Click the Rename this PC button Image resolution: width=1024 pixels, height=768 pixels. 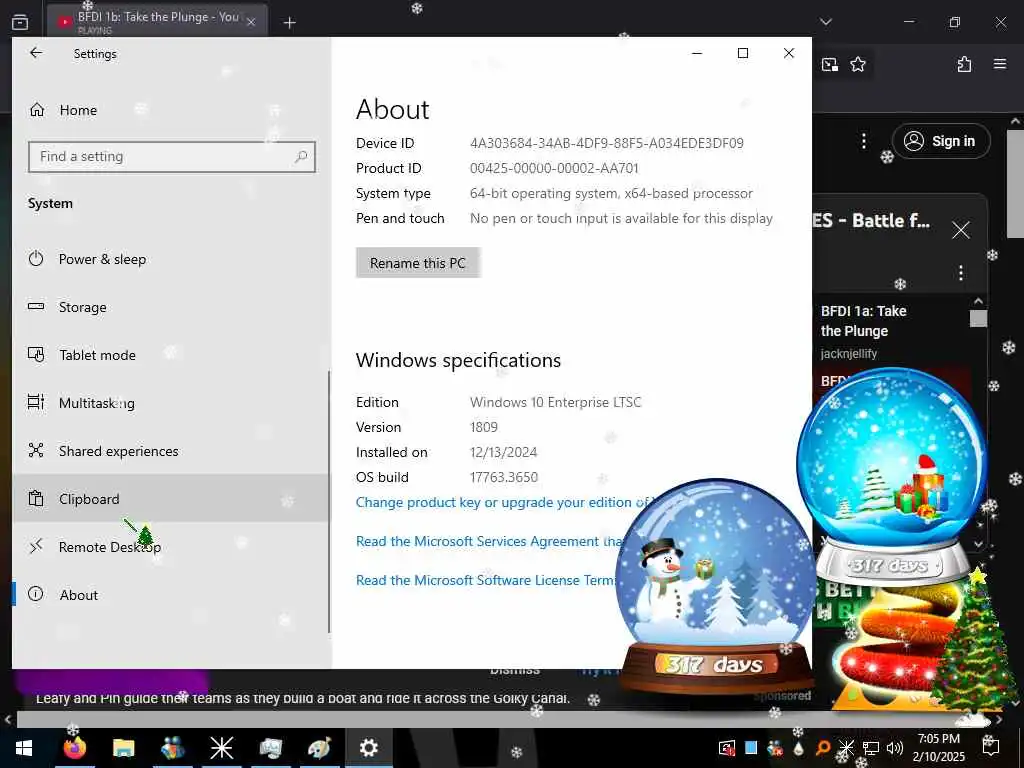coord(418,263)
